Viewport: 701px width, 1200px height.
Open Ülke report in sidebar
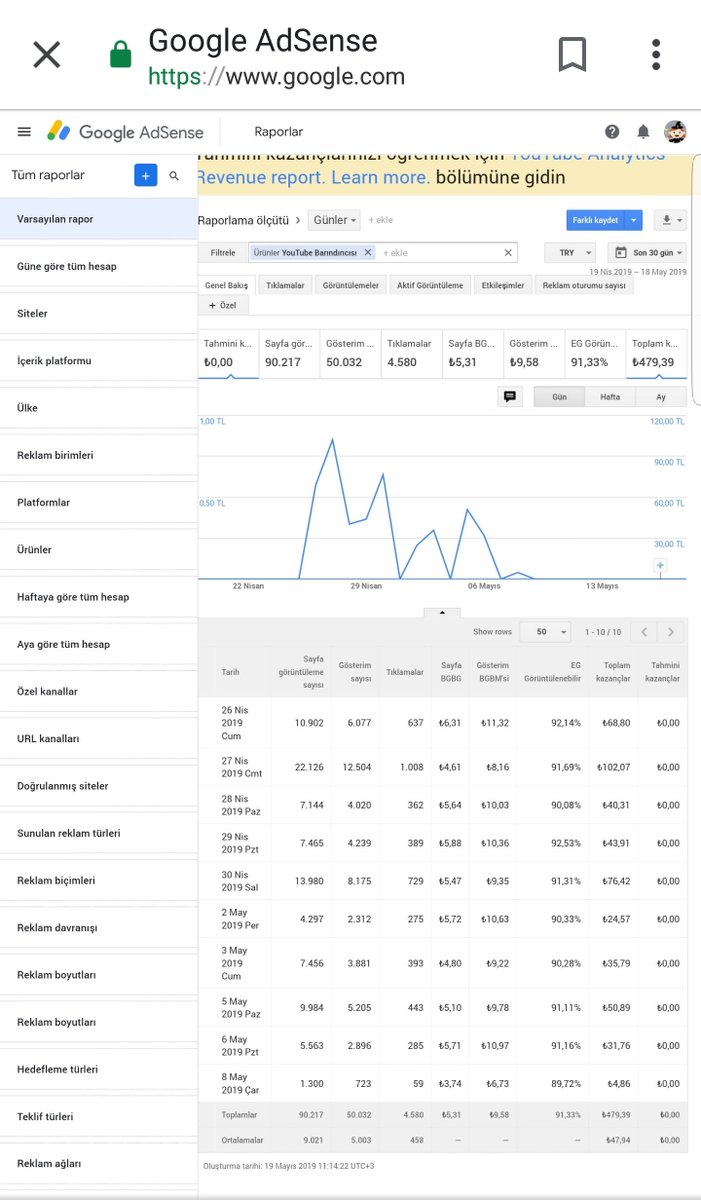(x=99, y=408)
